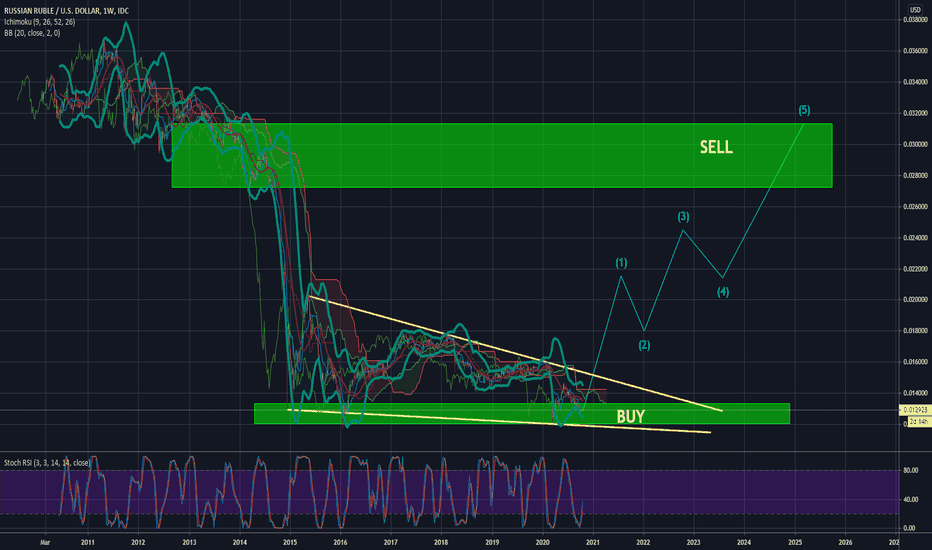Screen dimensions: 932x550
Task: Click the 2026 label on time axis
Action: click(x=845, y=542)
